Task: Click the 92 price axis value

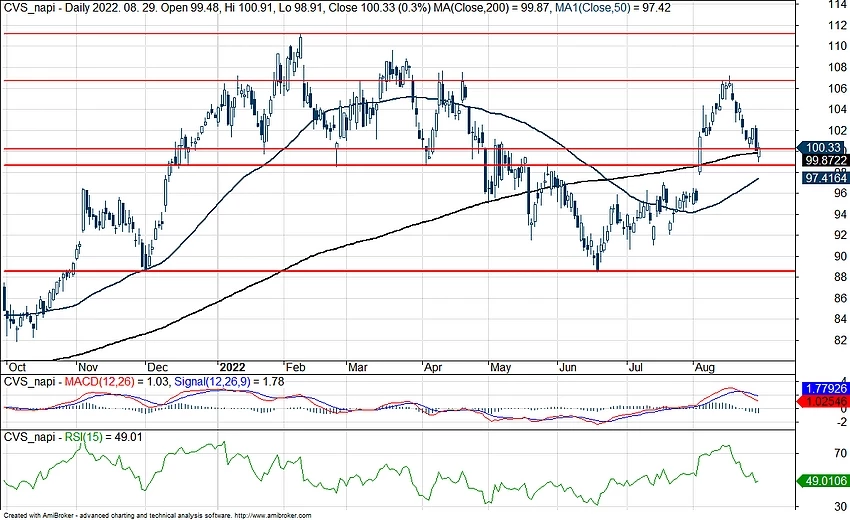Action: [840, 235]
